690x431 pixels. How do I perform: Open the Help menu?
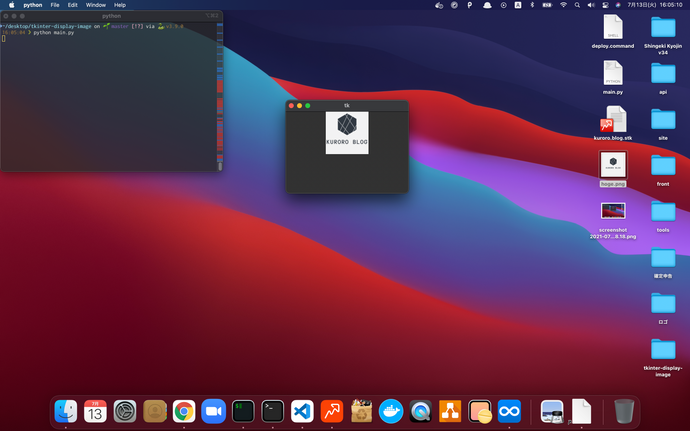(x=120, y=5)
